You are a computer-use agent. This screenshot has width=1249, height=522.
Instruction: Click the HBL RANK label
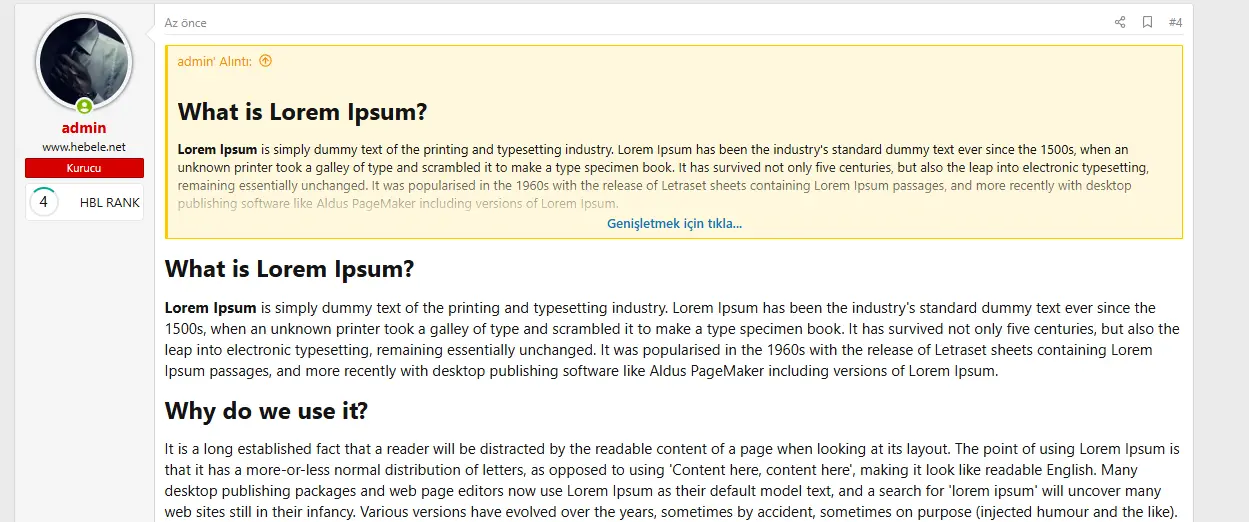point(110,202)
